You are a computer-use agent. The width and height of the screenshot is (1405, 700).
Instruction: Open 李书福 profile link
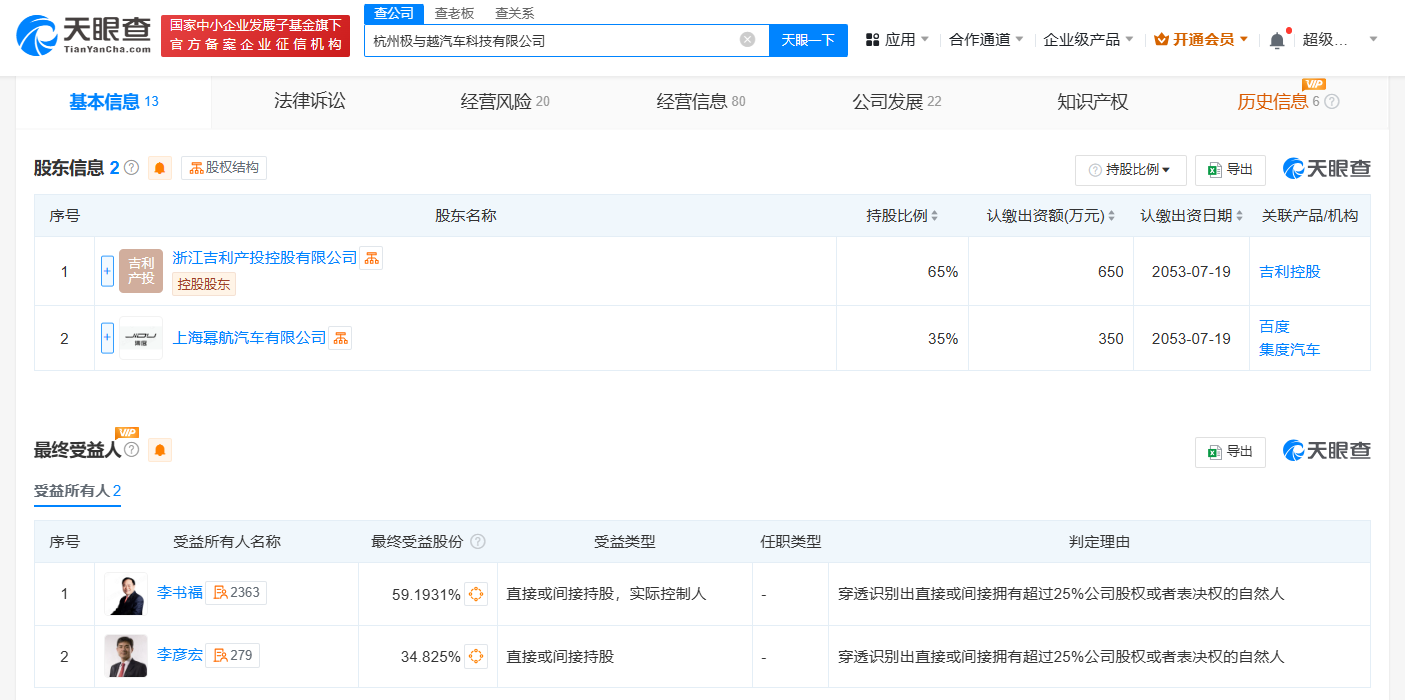click(179, 593)
